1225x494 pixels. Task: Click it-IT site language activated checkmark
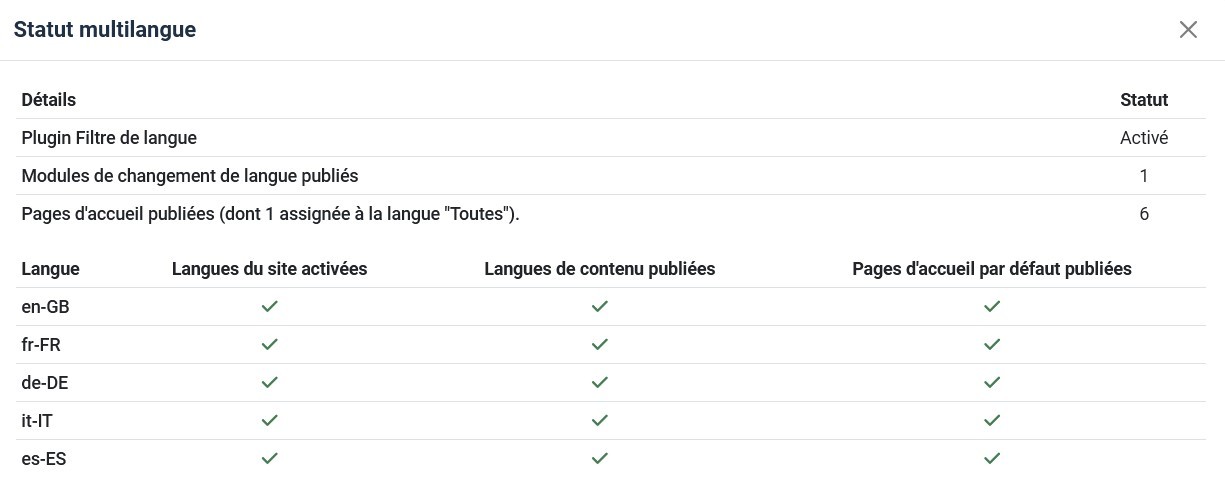coord(269,421)
